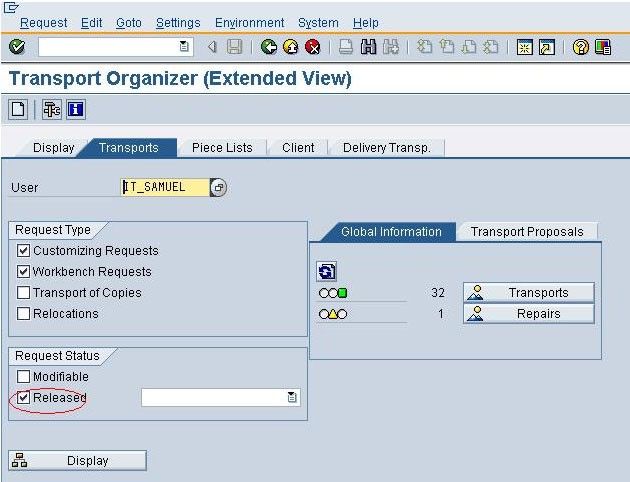Click the green Back arrow icon
Viewport: 630px width, 482px height.
[x=268, y=47]
